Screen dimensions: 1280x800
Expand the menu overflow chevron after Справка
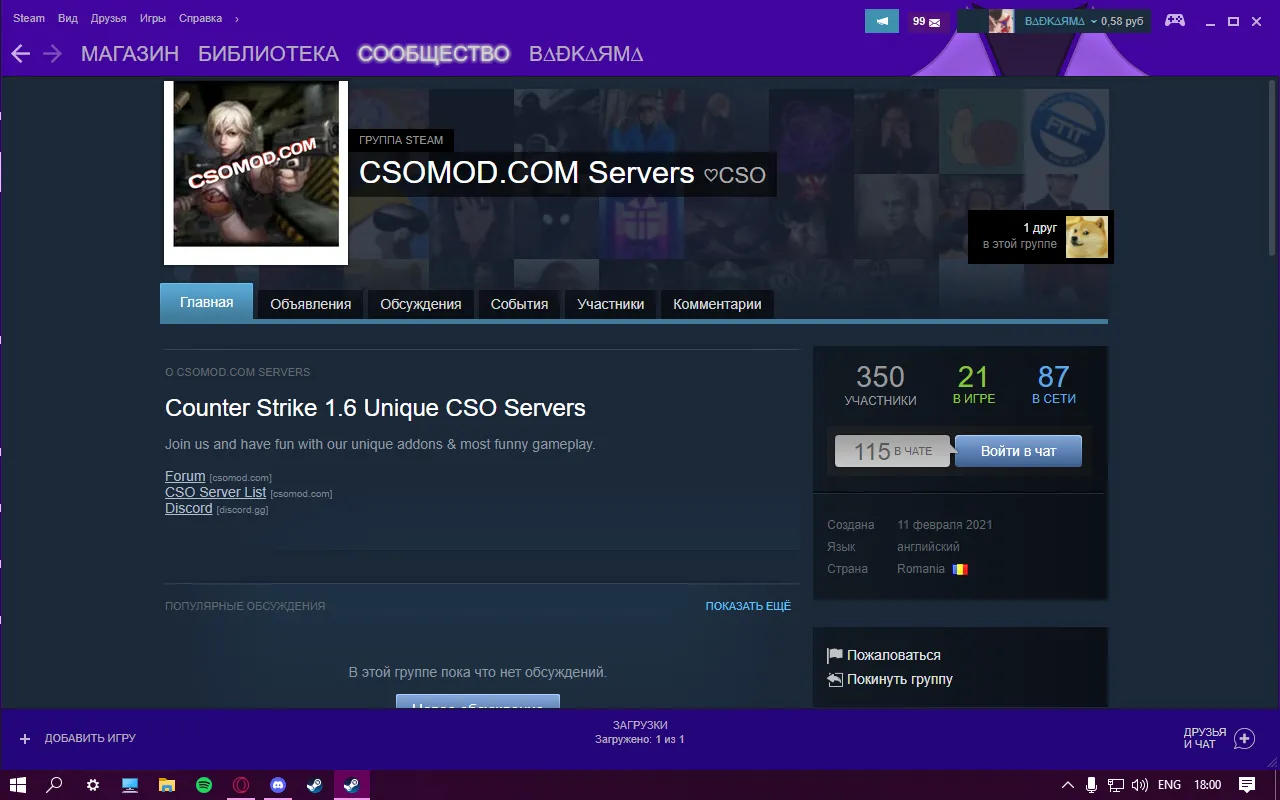point(236,19)
